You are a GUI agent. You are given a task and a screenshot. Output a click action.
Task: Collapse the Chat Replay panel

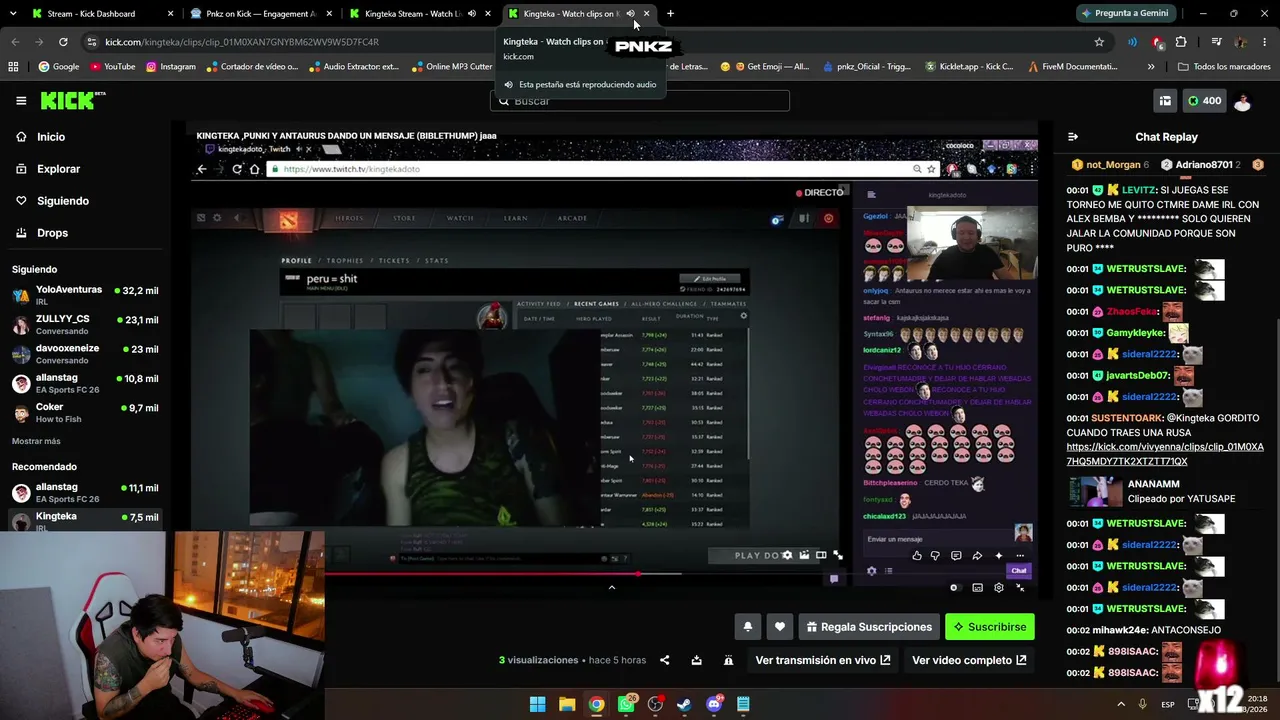1073,137
